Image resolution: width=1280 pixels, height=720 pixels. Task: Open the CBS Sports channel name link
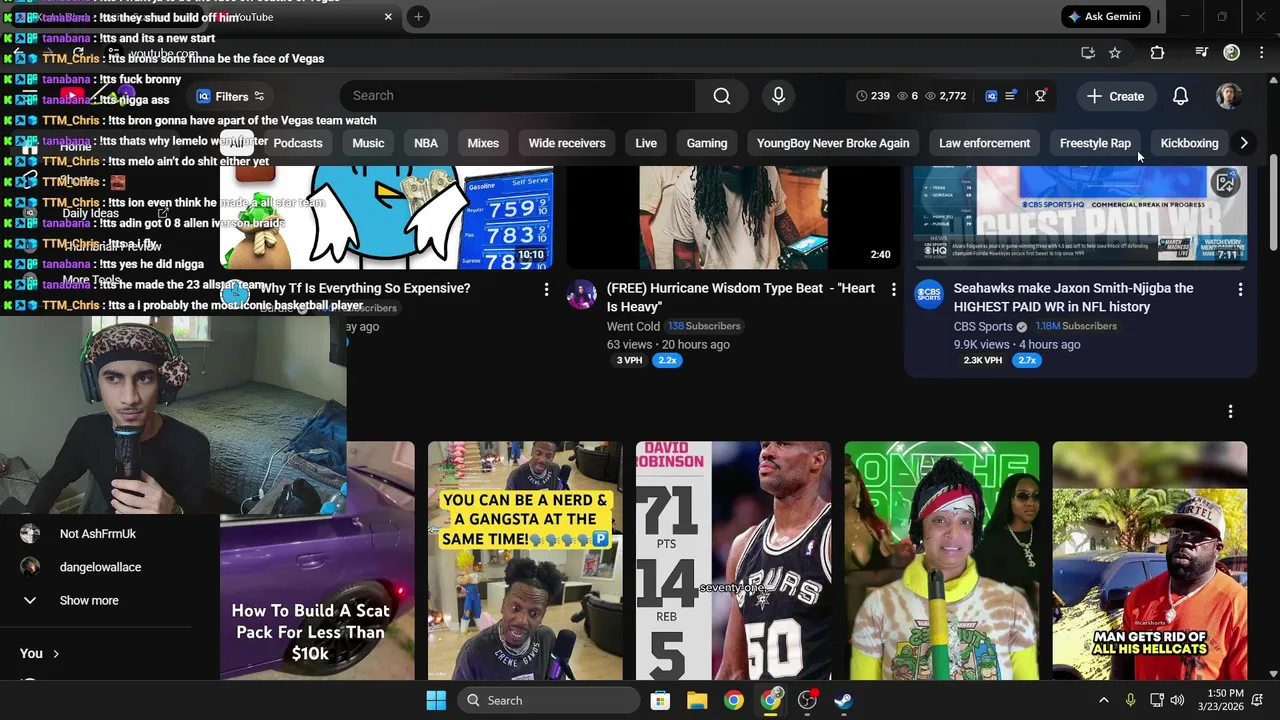point(983,326)
